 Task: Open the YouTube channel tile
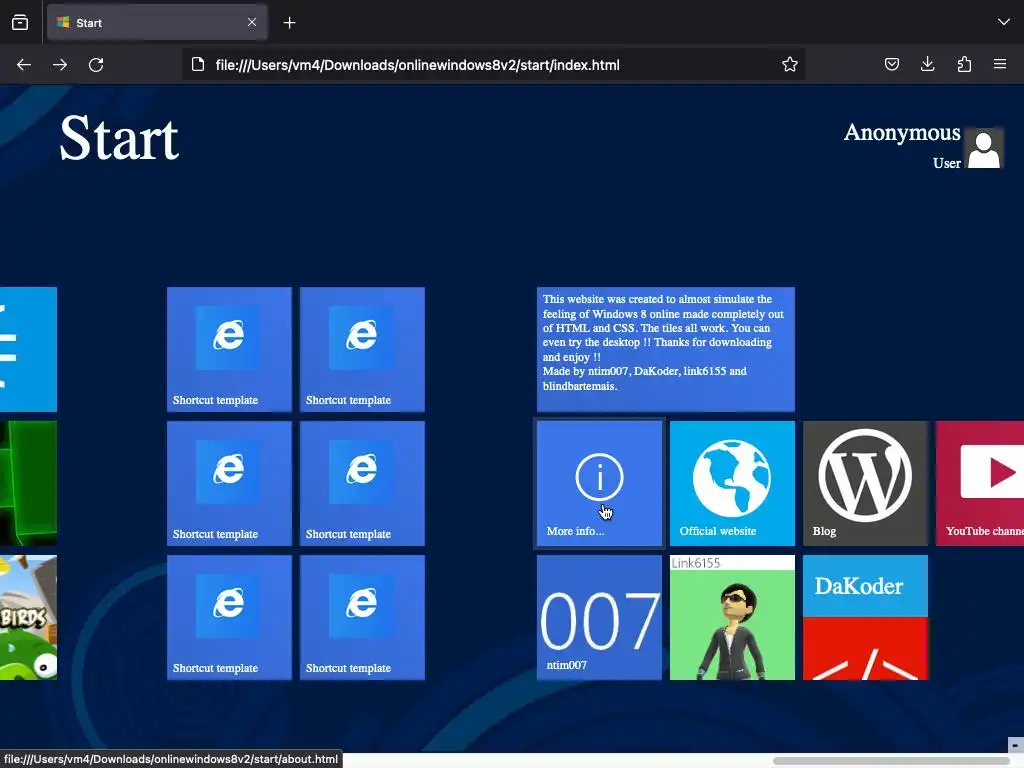[x=980, y=483]
